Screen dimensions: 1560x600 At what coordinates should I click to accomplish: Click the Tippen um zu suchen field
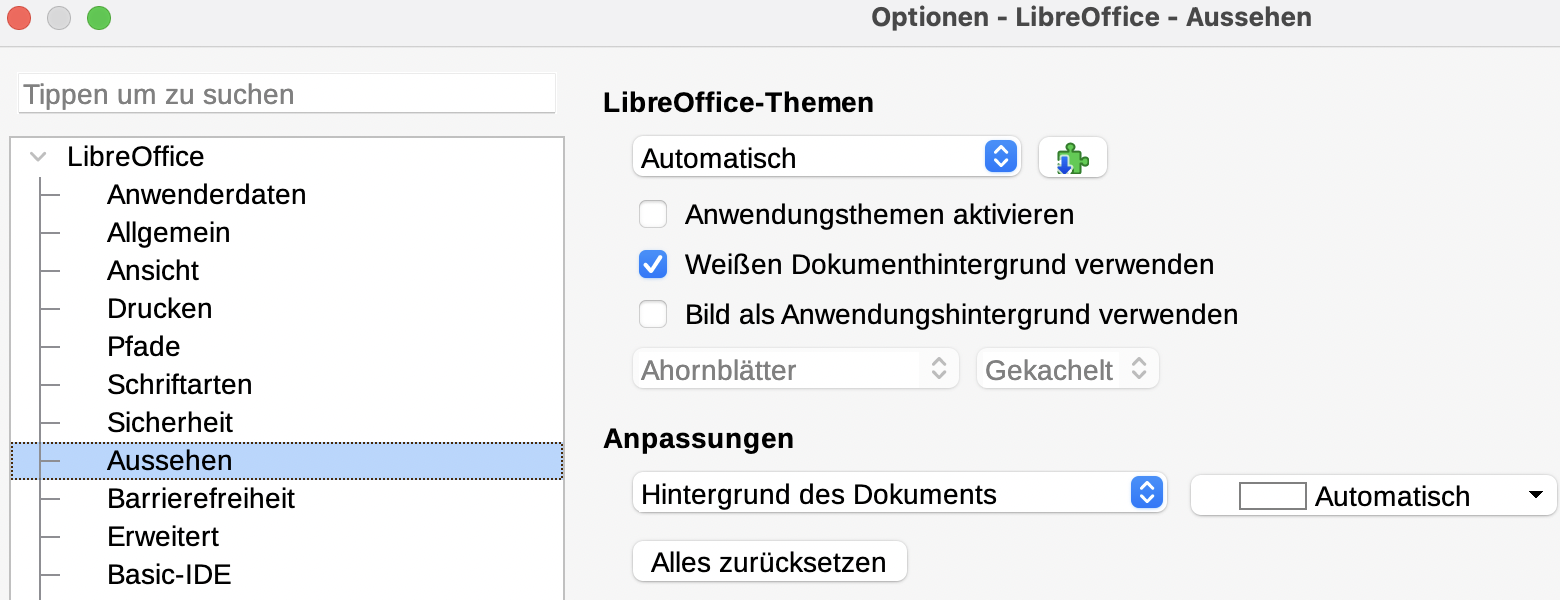click(x=287, y=94)
